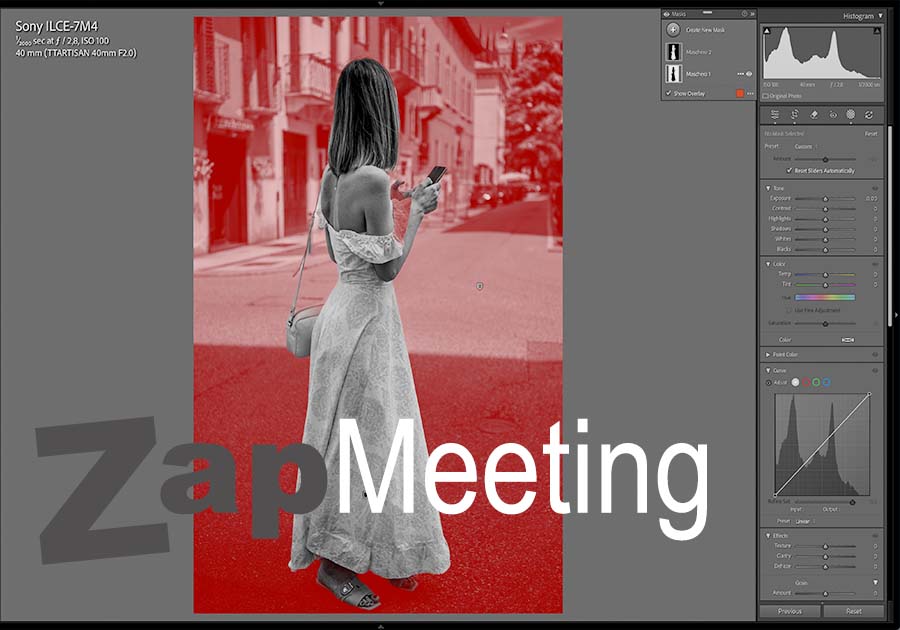Choose the red channel curve circle
This screenshot has height=630, width=900.
click(806, 382)
